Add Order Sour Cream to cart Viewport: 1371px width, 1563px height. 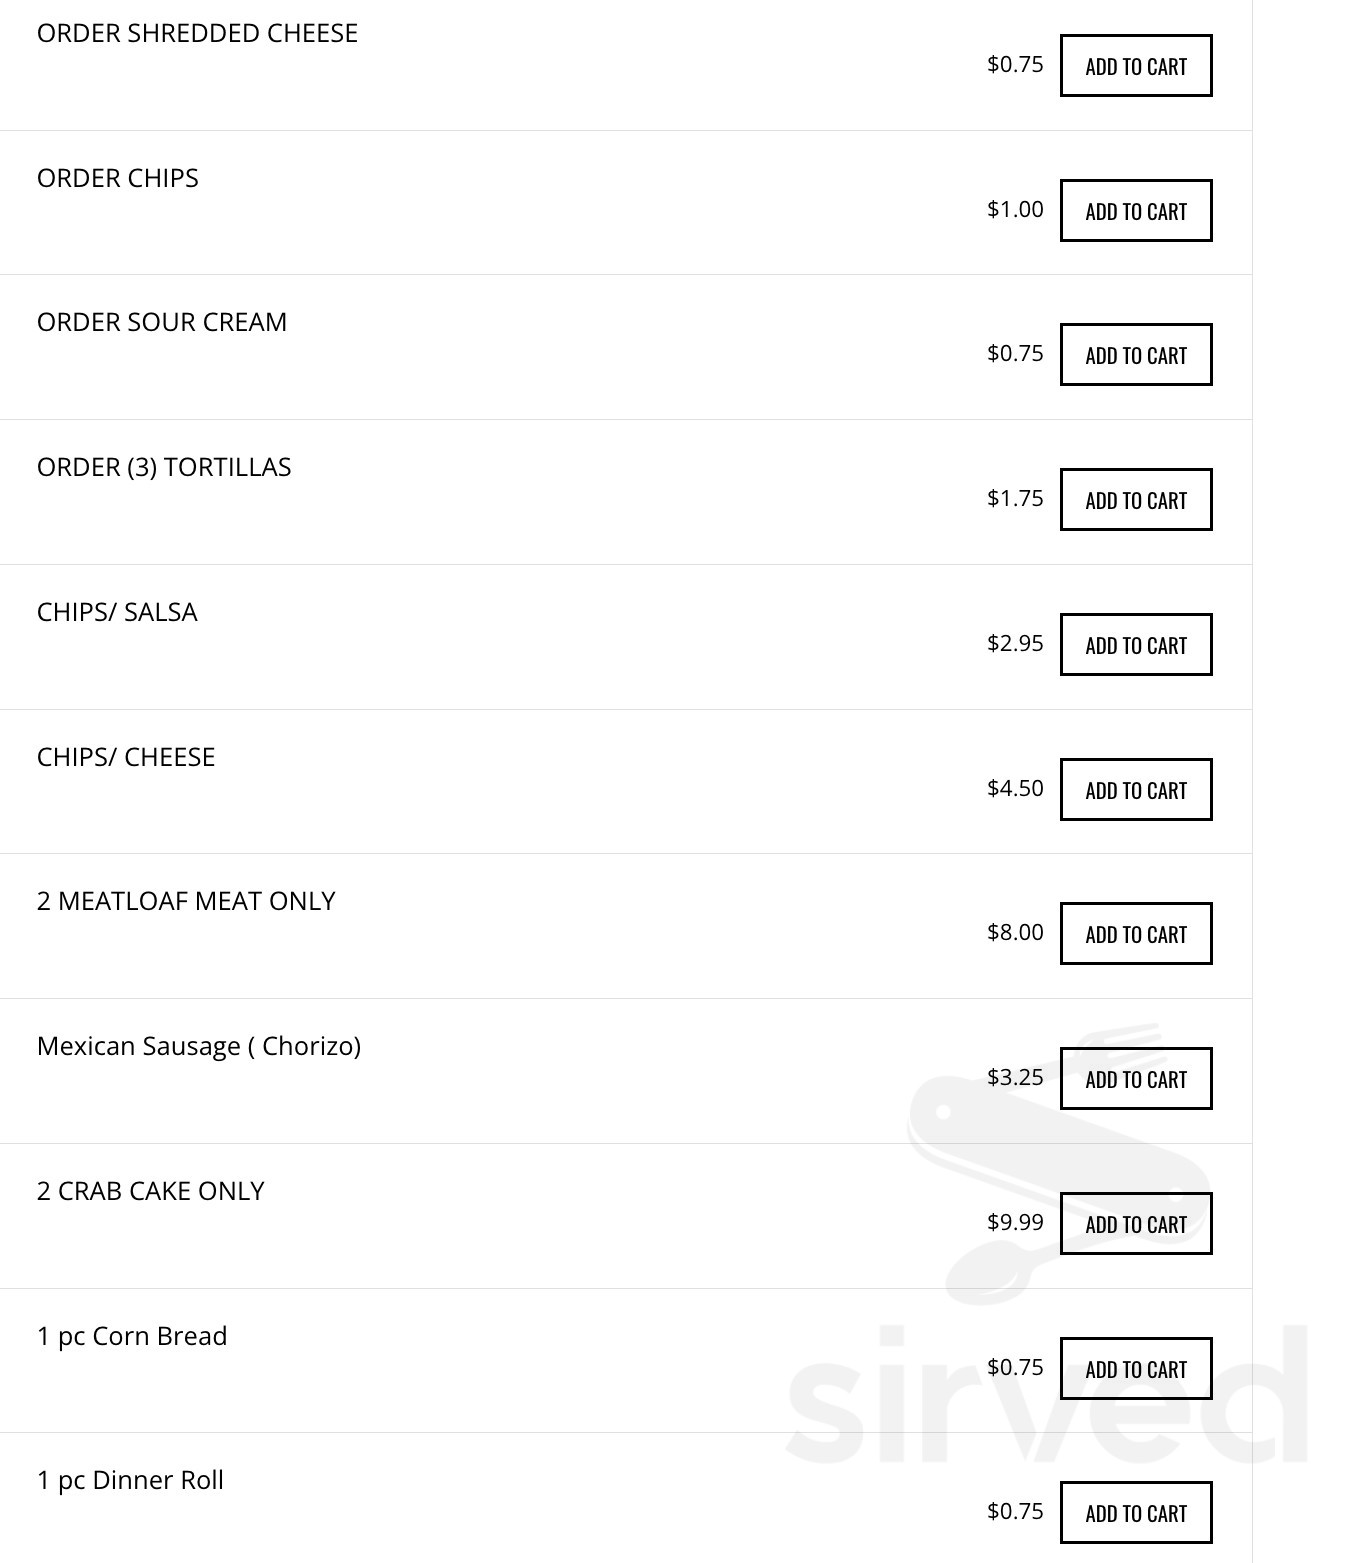1135,355
